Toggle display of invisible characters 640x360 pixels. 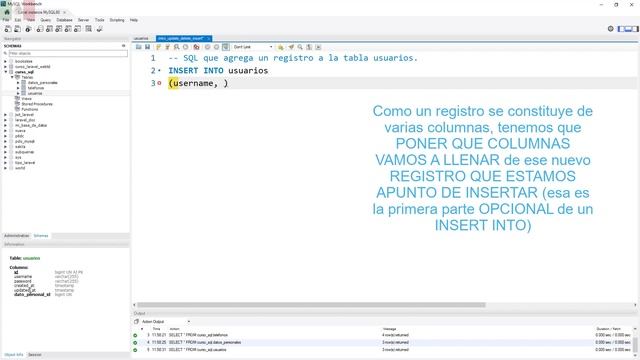pos(309,47)
